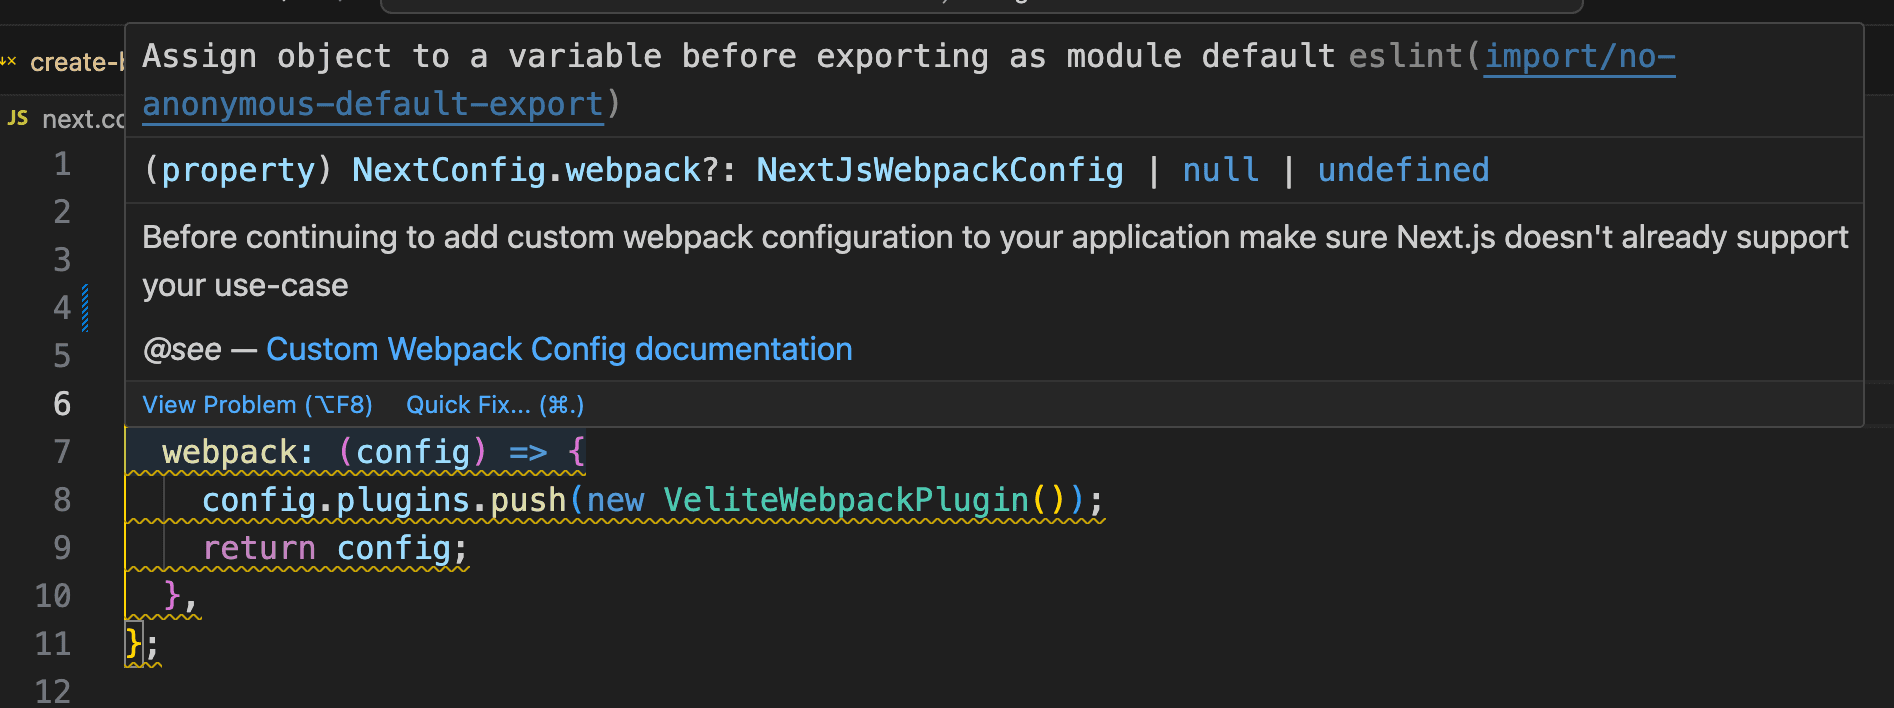
Task: Click line number 6 in the gutter
Action: [62, 404]
